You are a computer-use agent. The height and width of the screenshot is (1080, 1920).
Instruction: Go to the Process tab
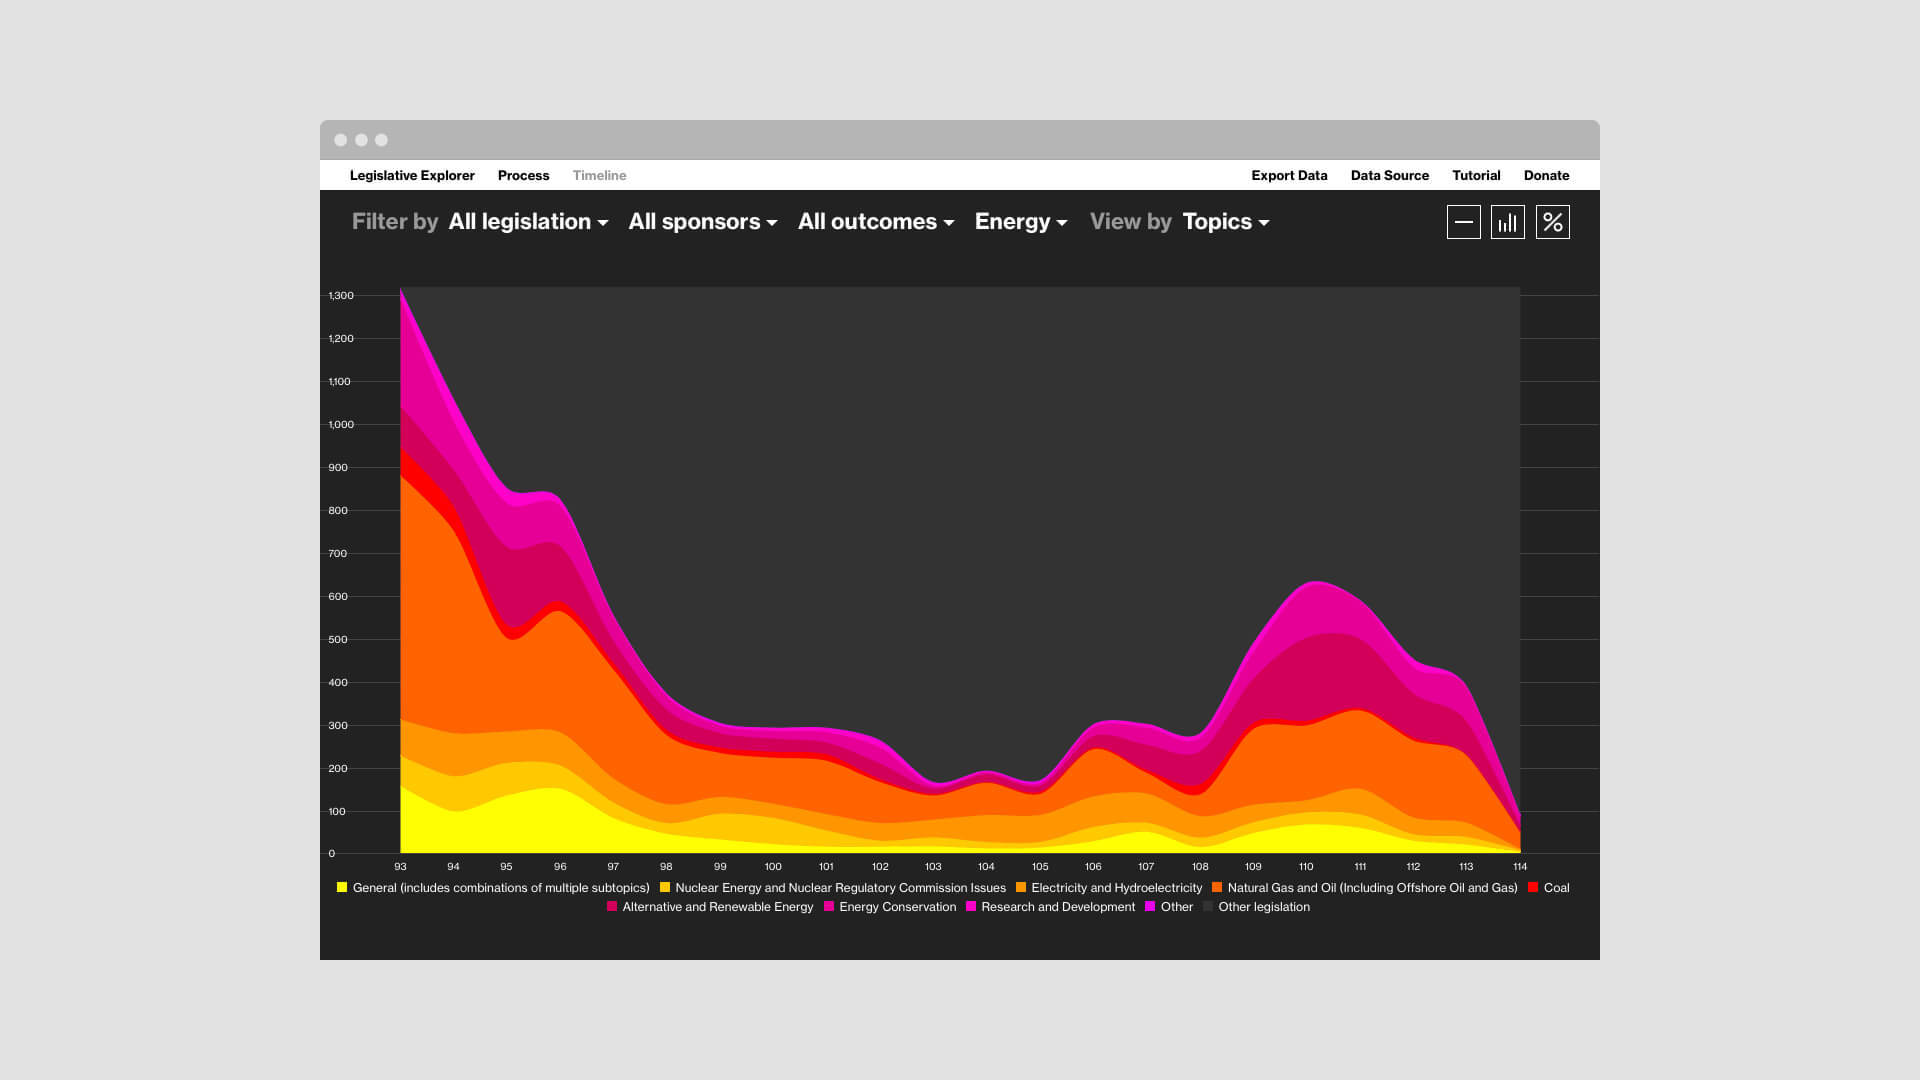click(523, 175)
